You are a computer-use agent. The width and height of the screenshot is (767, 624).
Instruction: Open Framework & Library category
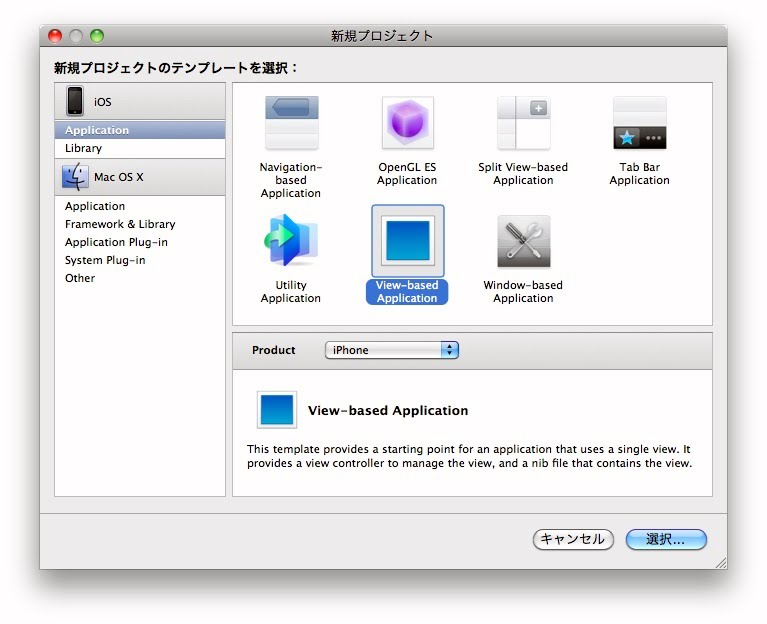(120, 224)
